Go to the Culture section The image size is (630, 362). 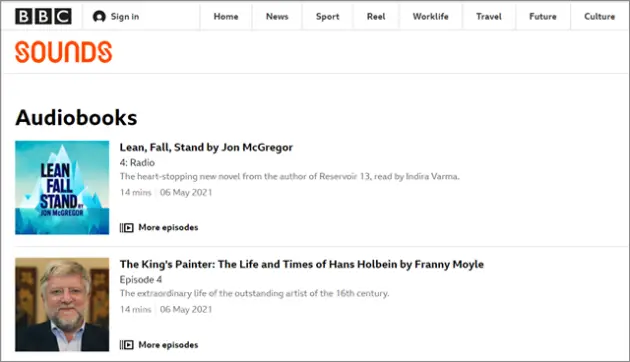coord(599,16)
